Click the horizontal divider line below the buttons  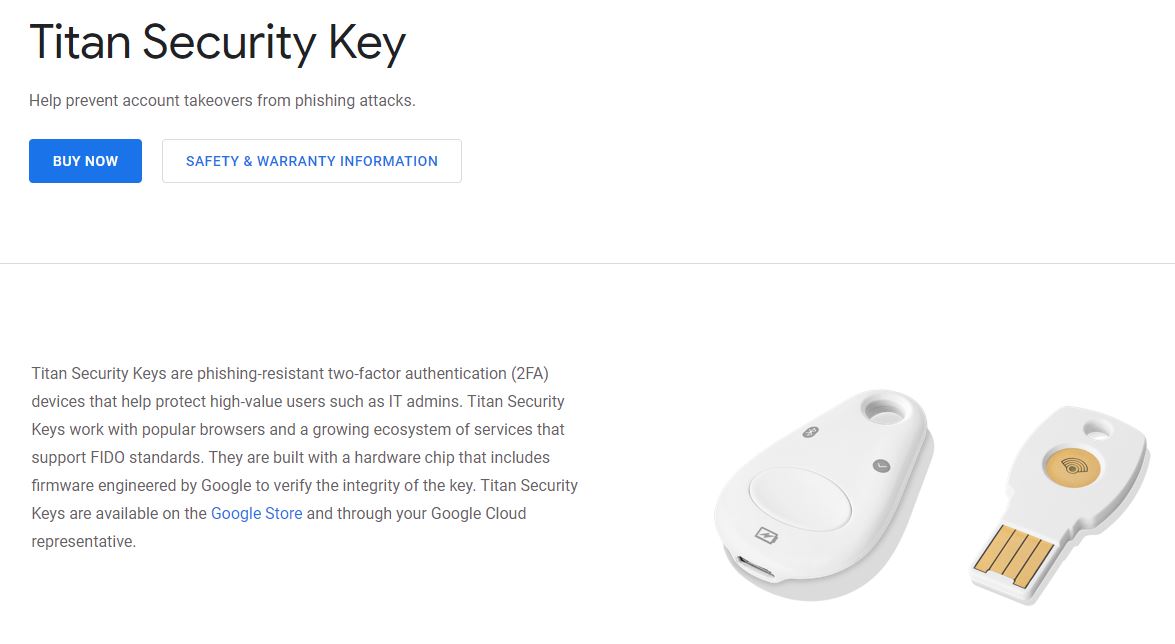click(587, 264)
